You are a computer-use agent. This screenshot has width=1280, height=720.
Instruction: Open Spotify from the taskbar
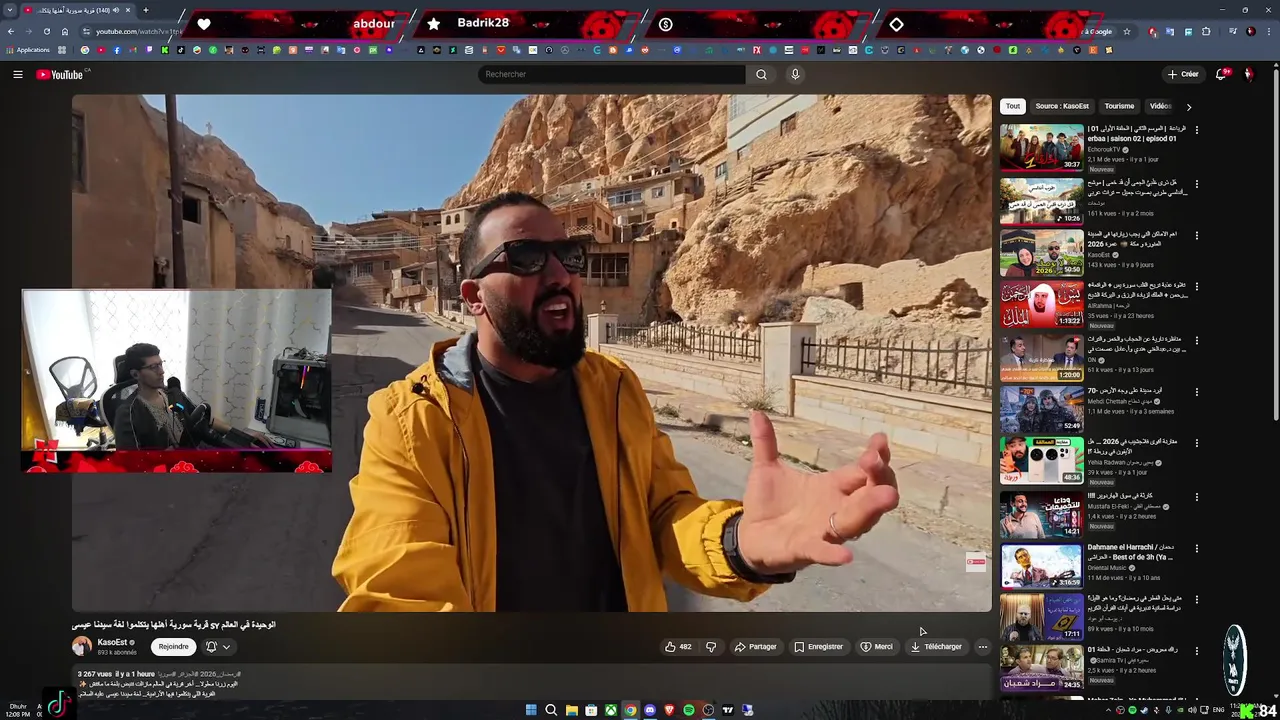coord(689,710)
